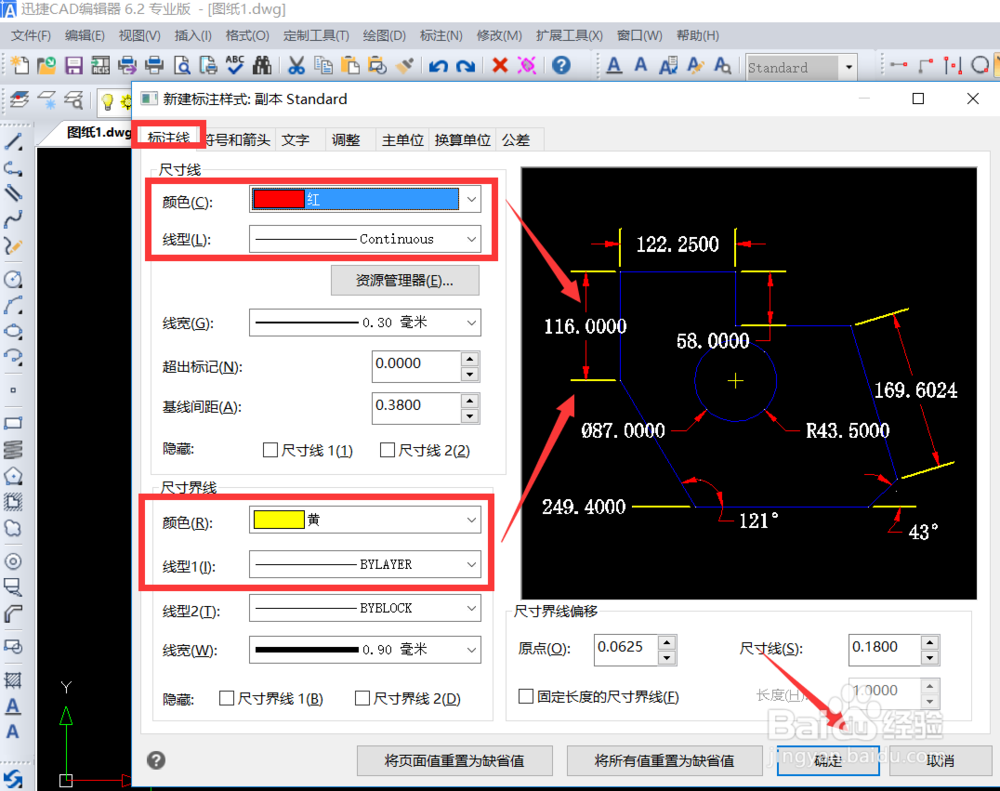Click the paintbrush Match Properties icon
1000x791 pixels.
(x=404, y=65)
